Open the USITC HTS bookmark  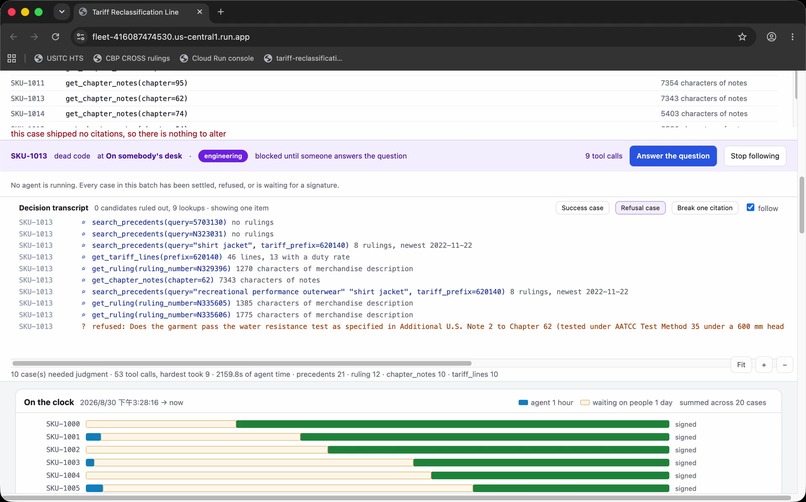pyautogui.click(x=59, y=59)
